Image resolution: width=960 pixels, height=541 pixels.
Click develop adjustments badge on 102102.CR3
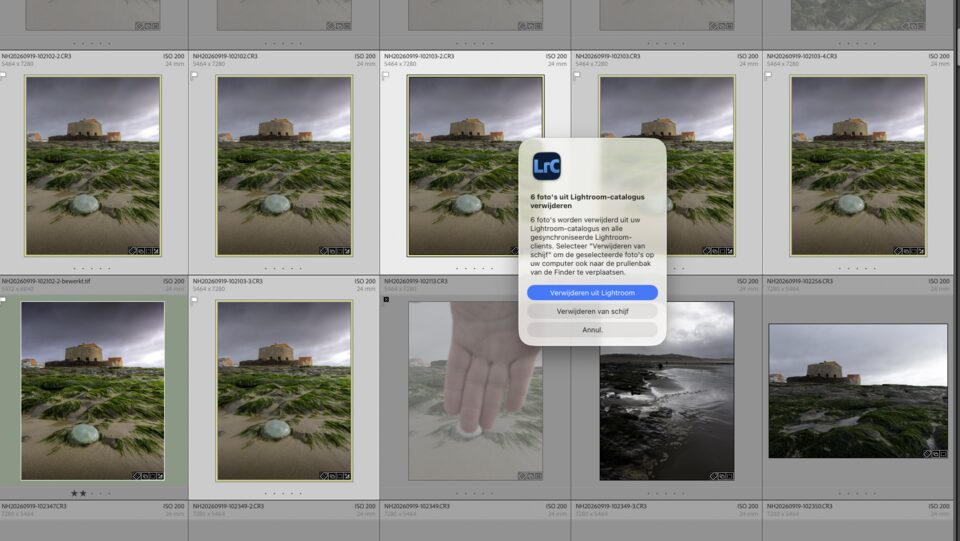coord(347,251)
